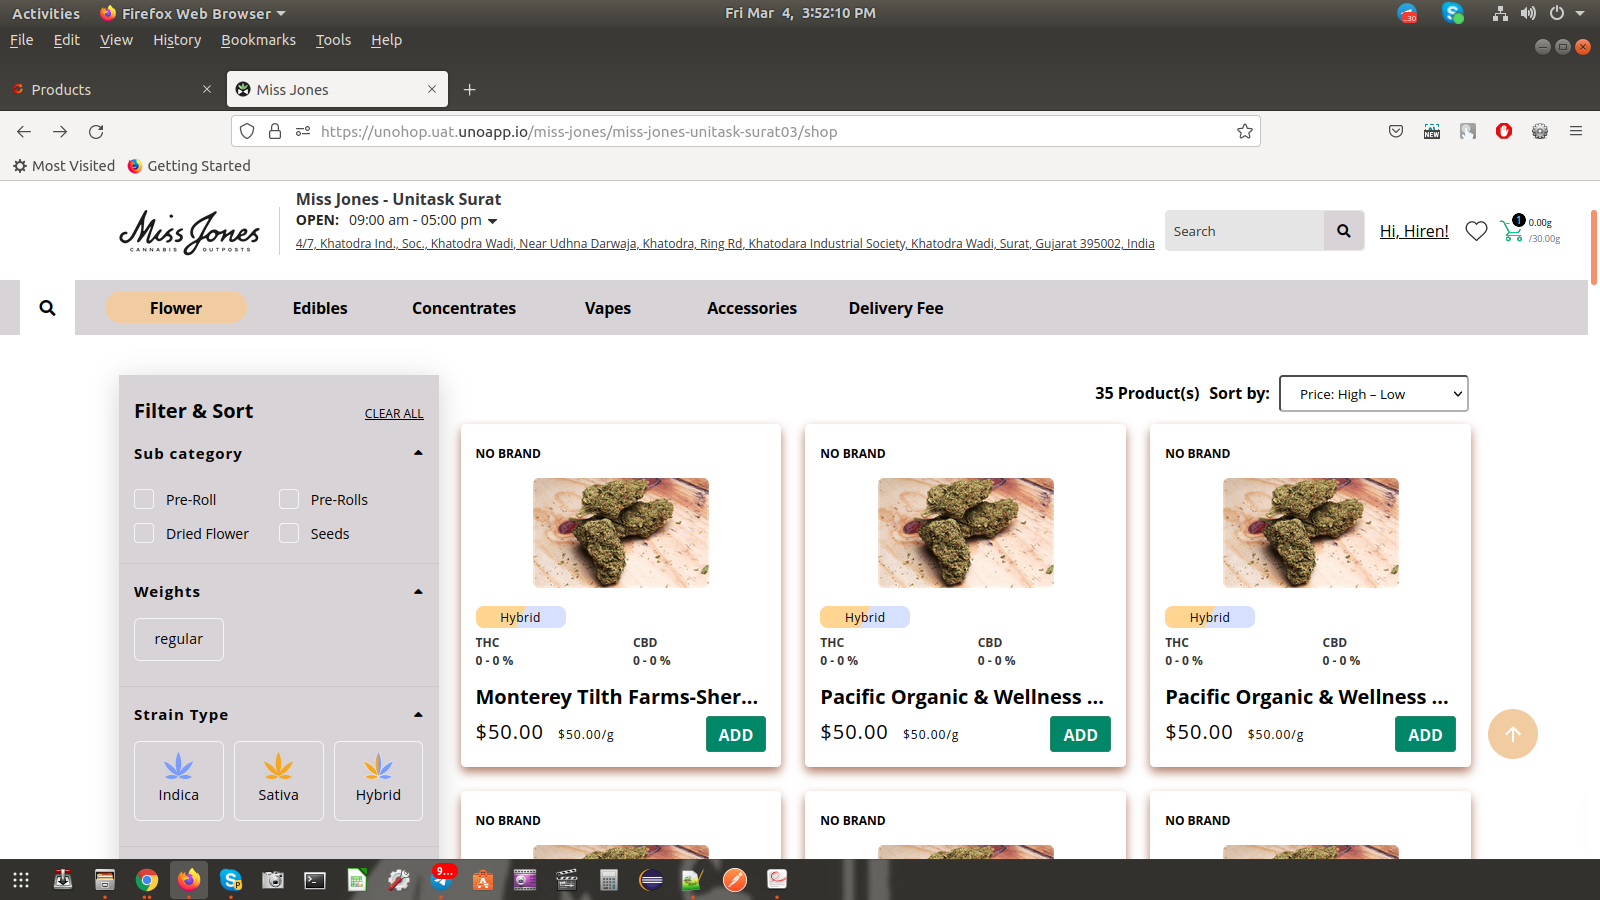Open the shopping cart icon
The image size is (1600, 900).
tap(1512, 231)
